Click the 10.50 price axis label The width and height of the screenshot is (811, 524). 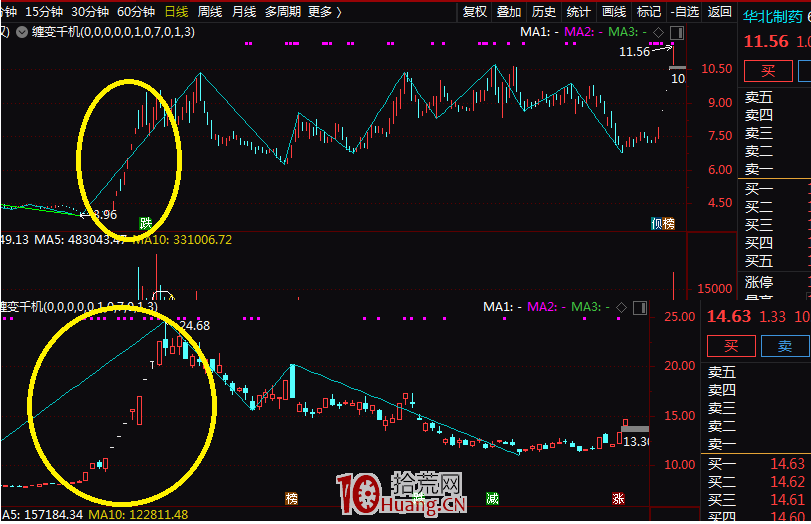[x=716, y=69]
